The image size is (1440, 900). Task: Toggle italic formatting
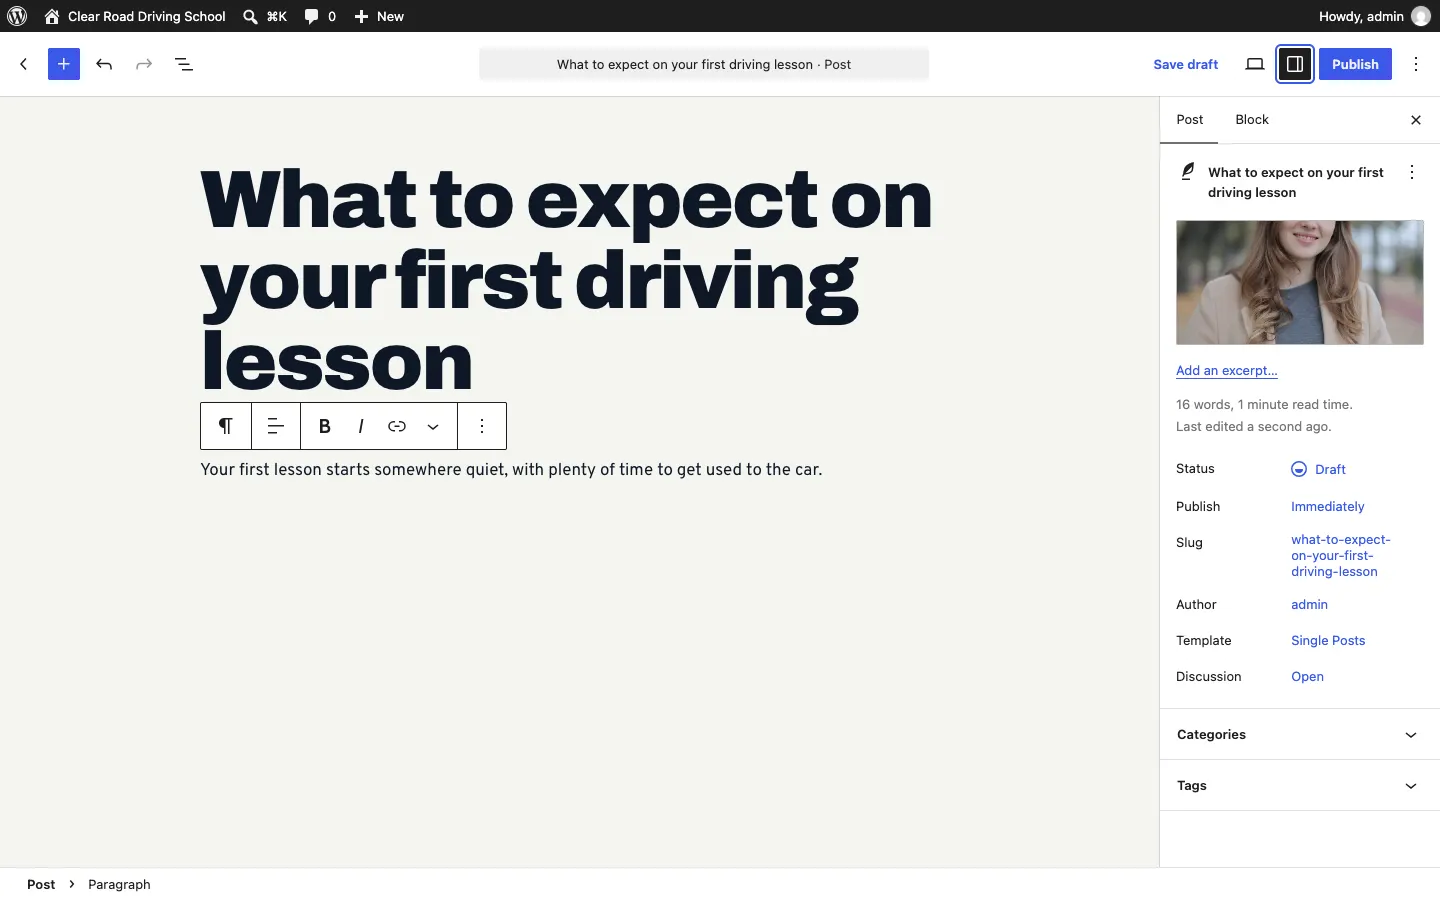361,426
